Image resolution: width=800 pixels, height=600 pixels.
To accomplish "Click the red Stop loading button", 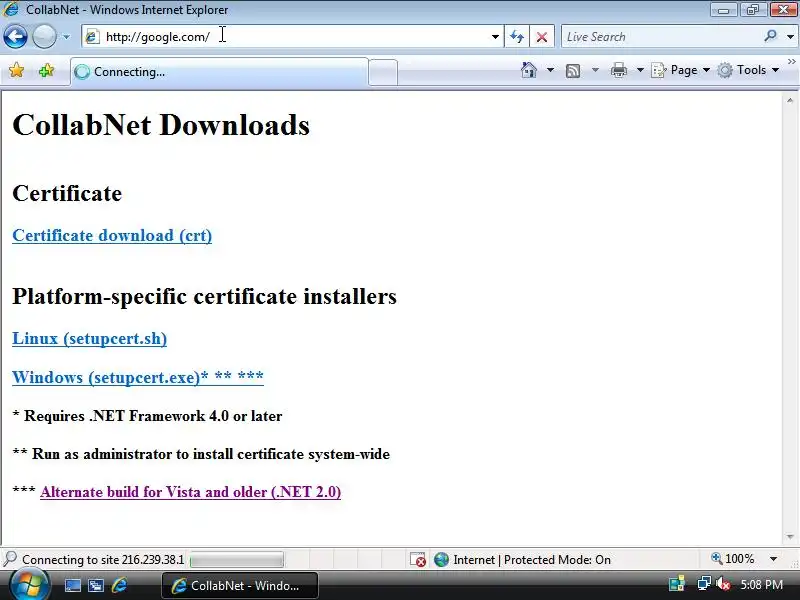I will click(x=542, y=37).
